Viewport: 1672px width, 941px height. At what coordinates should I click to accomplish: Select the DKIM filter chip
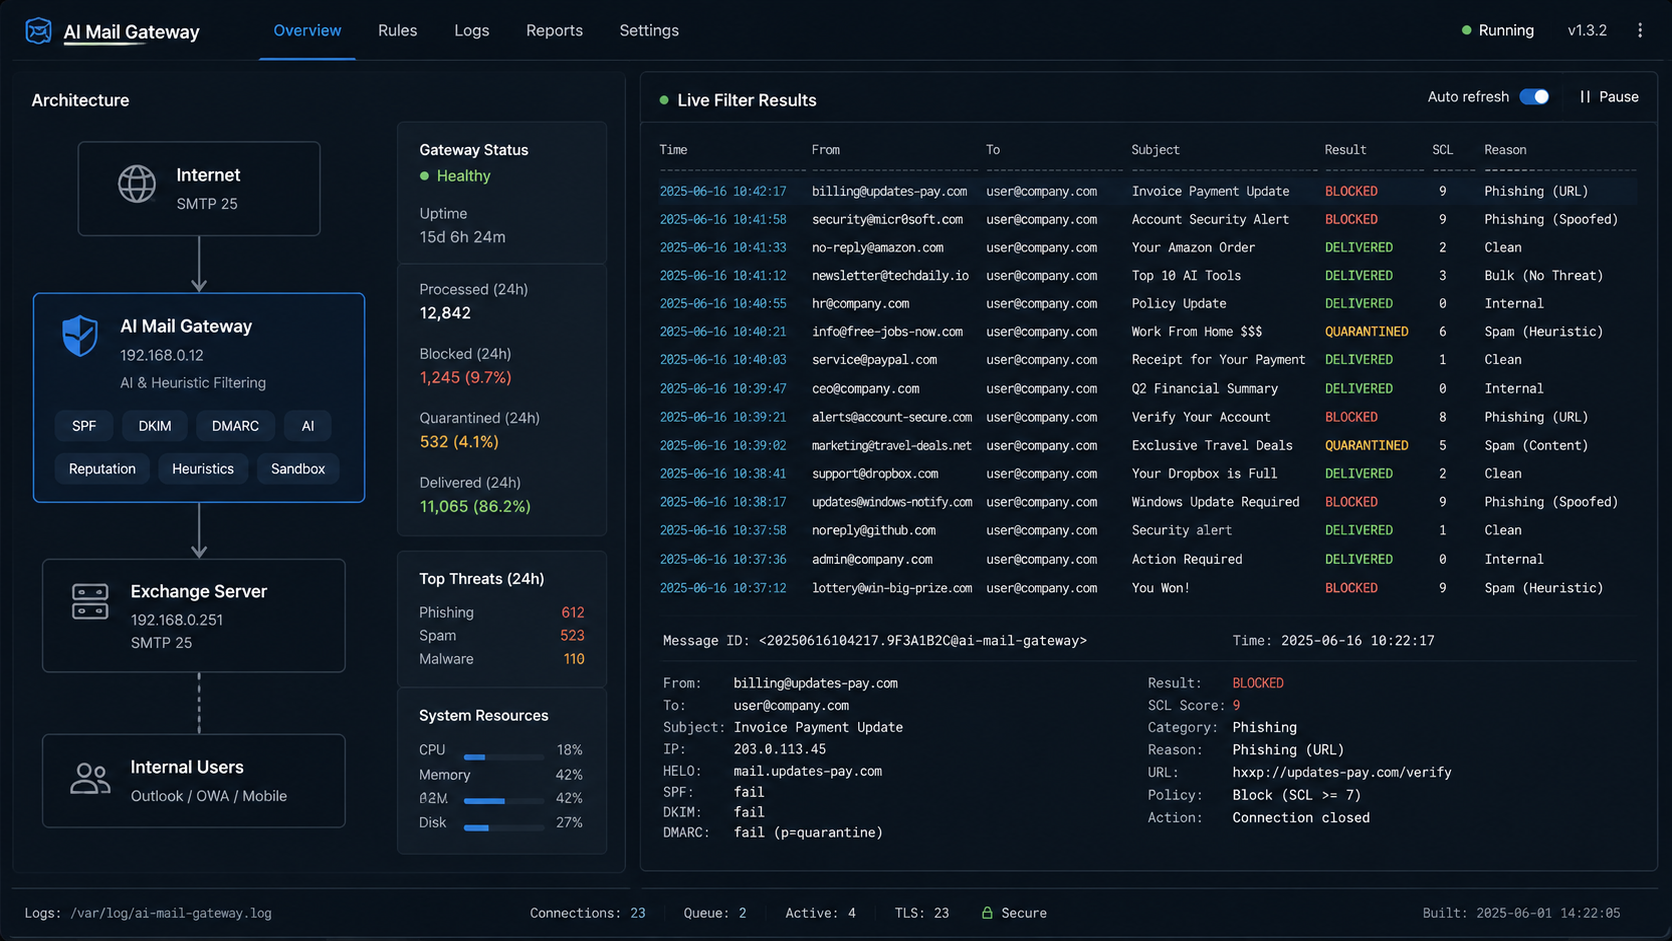pyautogui.click(x=155, y=426)
